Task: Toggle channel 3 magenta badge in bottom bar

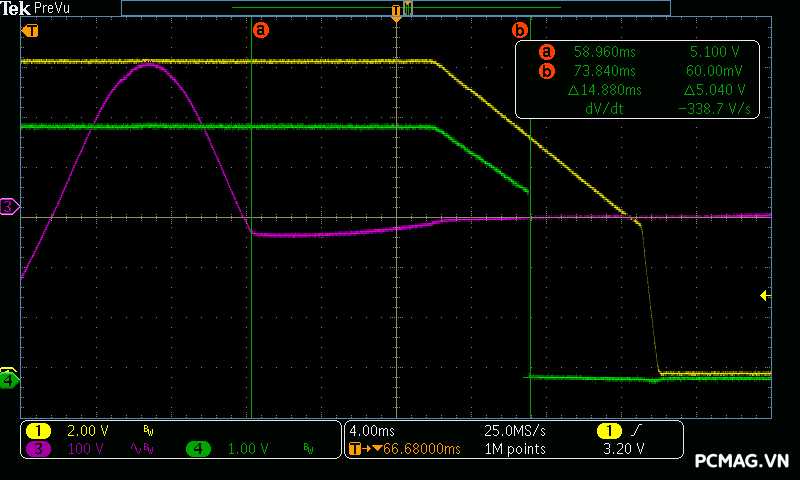Action: pos(38,449)
